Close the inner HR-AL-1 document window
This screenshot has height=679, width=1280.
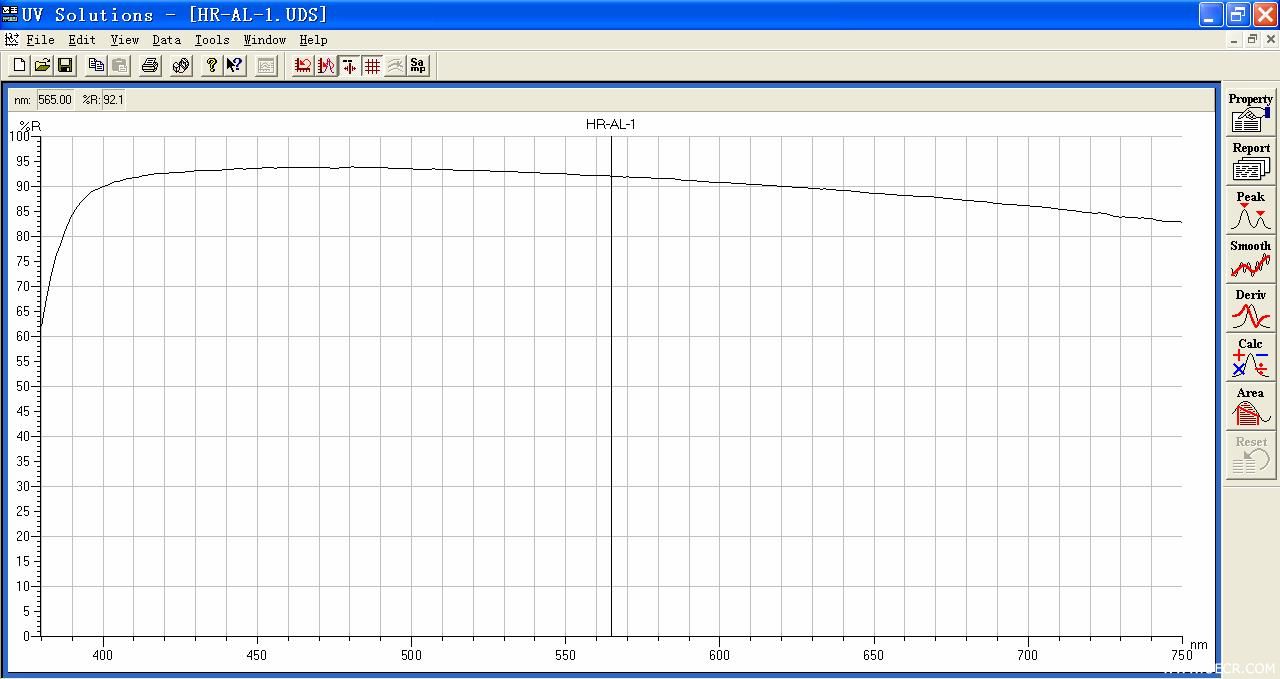(x=1270, y=40)
